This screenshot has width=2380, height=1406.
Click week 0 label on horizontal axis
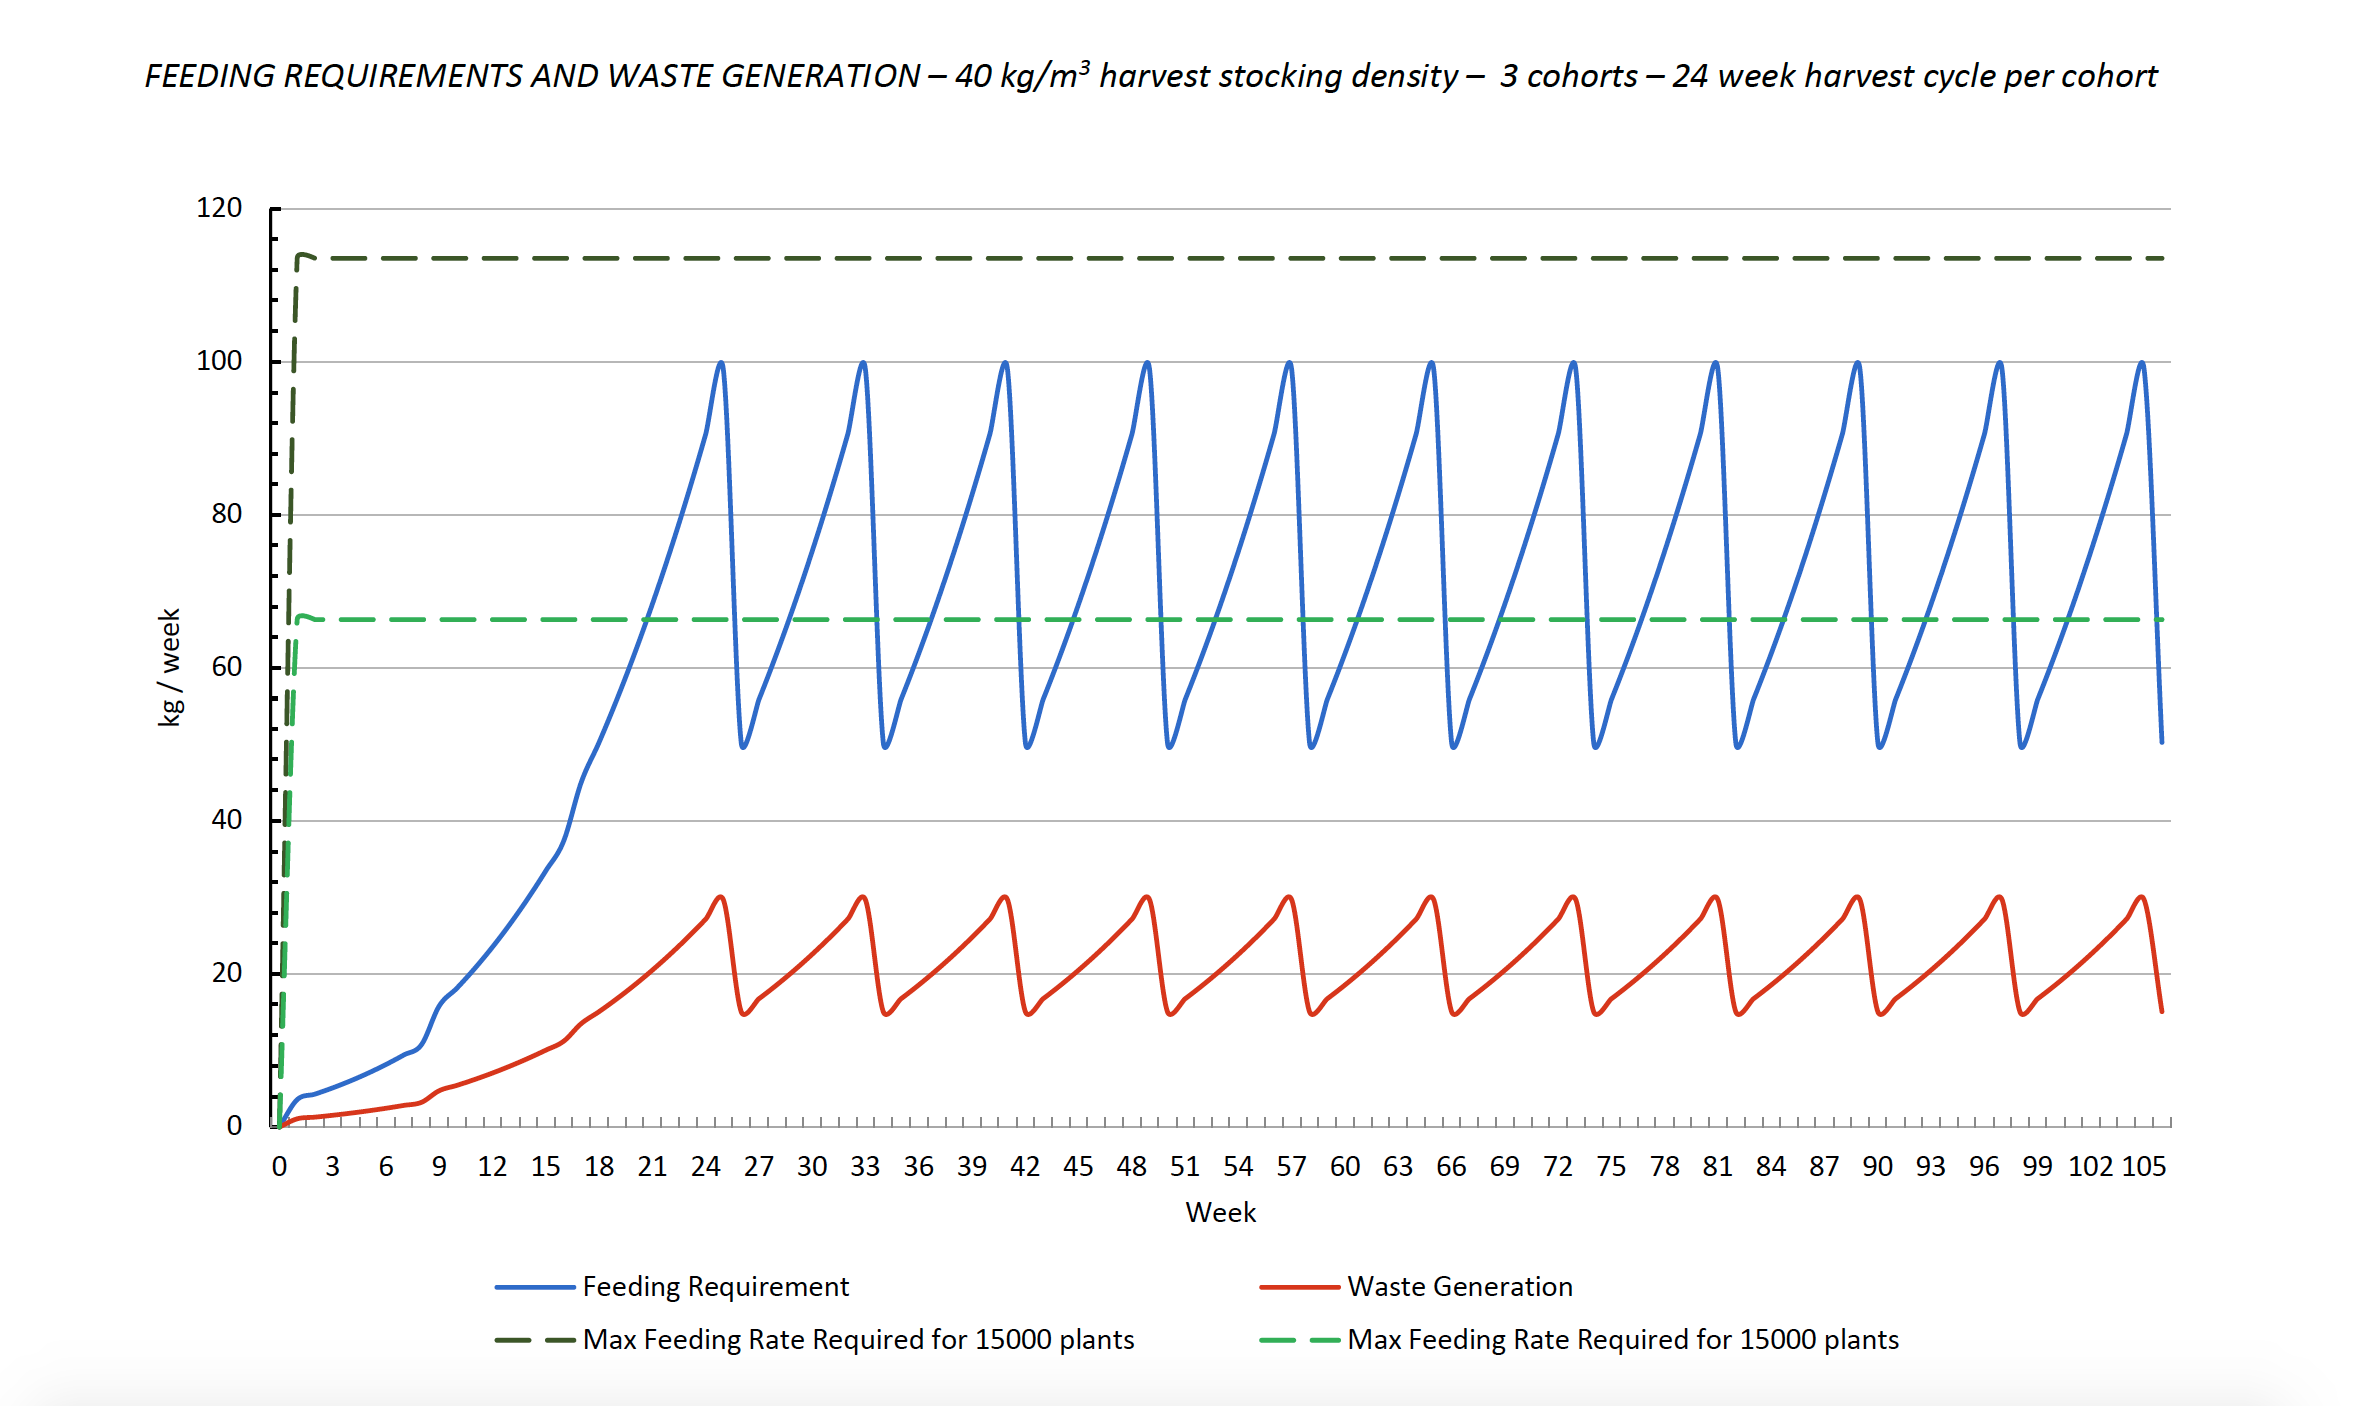point(279,1166)
